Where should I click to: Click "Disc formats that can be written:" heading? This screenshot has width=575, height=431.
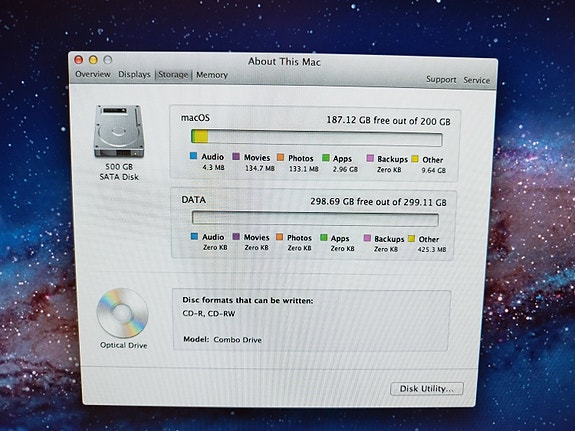[248, 300]
